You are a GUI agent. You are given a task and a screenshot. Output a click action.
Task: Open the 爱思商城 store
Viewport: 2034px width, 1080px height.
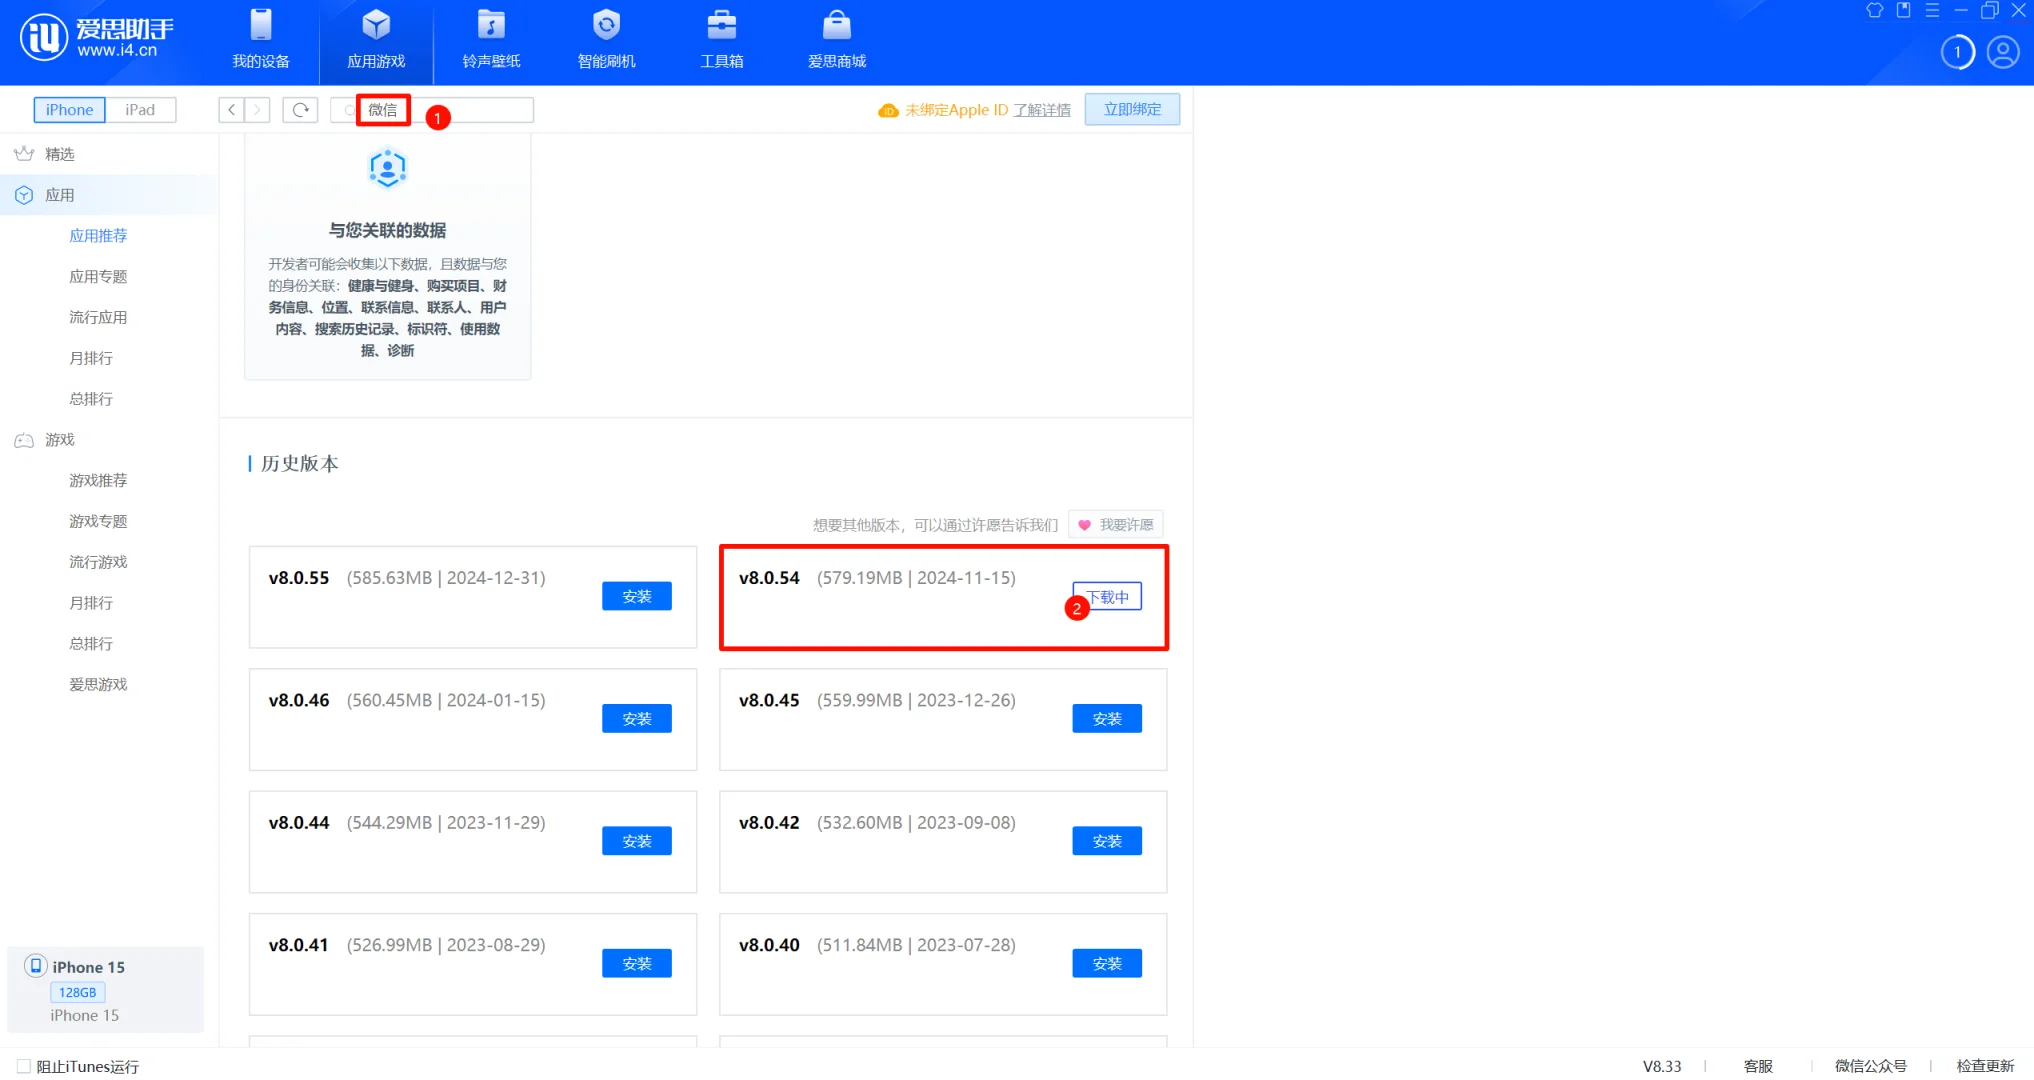(x=836, y=40)
